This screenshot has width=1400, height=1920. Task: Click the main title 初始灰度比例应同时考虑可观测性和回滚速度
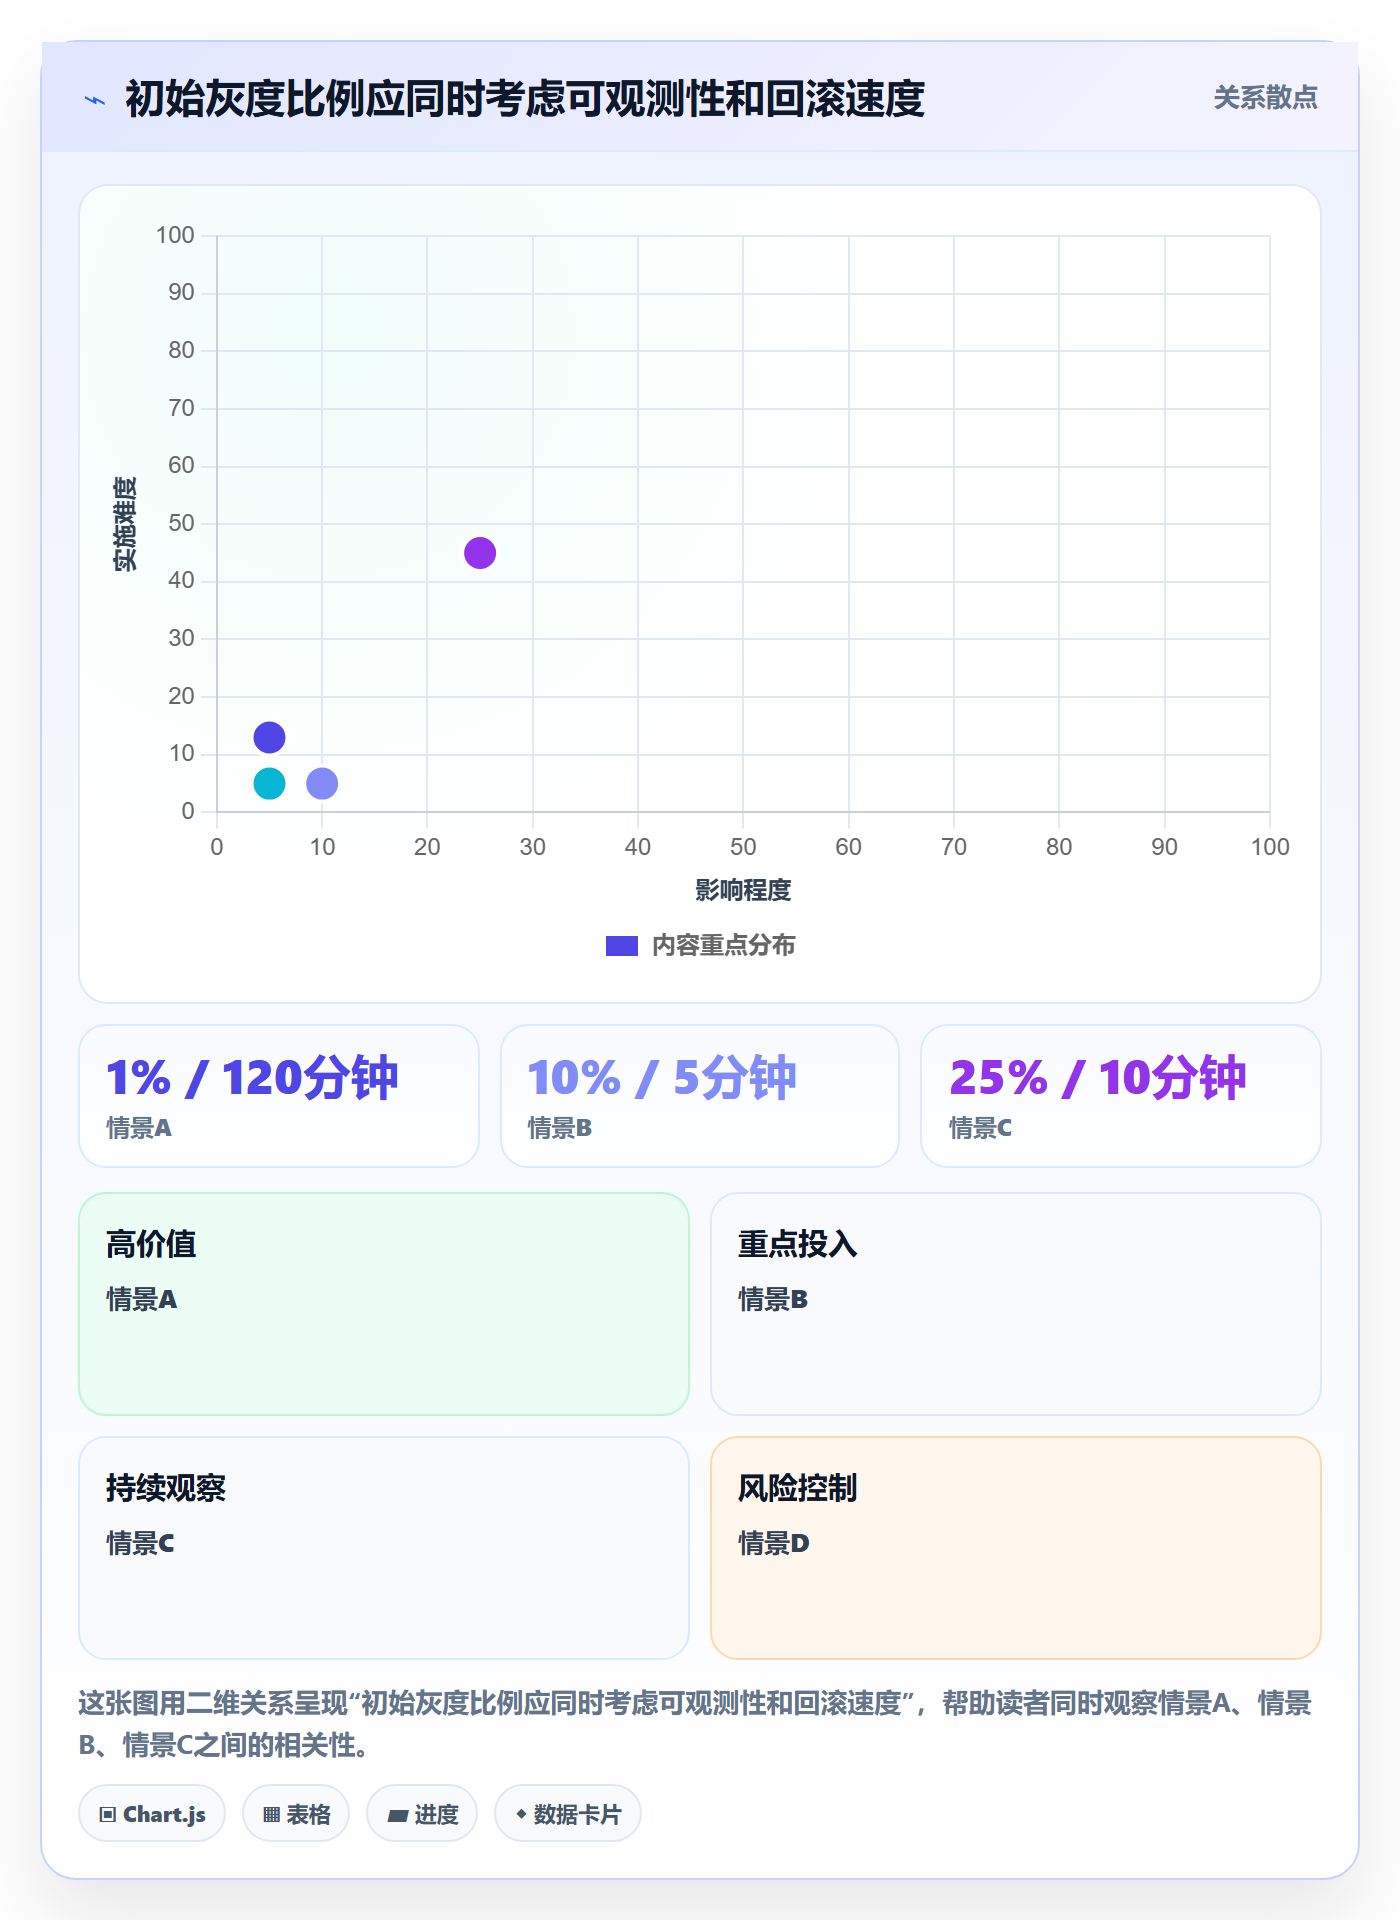point(525,99)
